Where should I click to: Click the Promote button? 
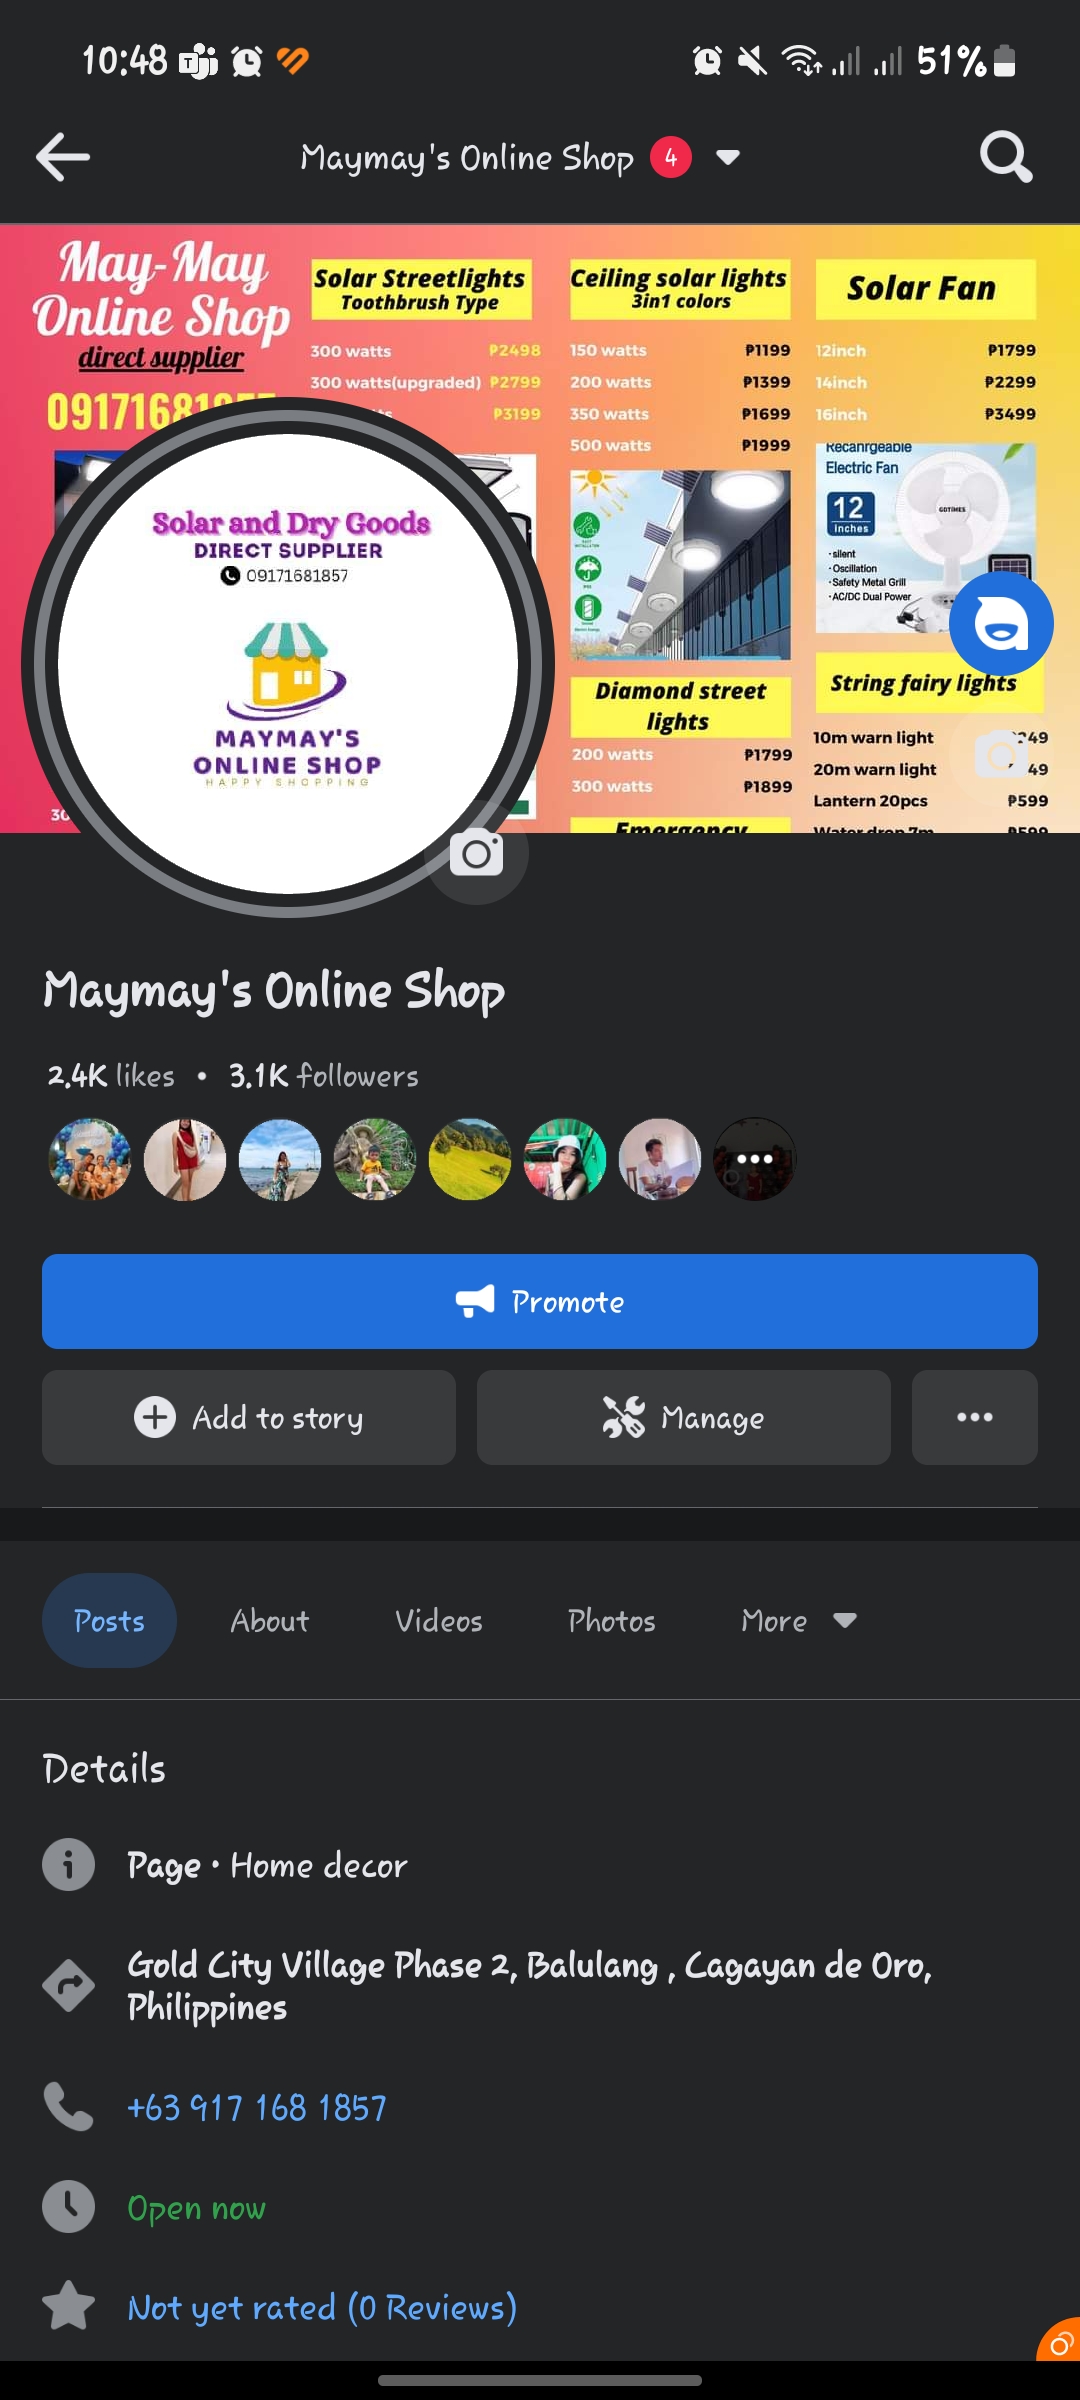(x=540, y=1301)
